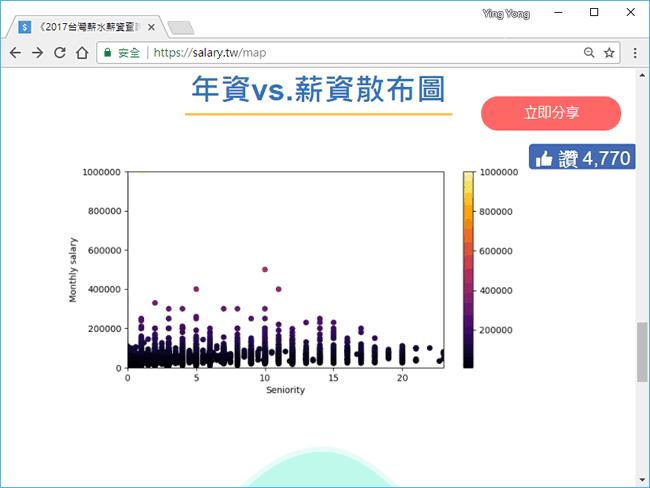Click the 立即分享 share button
This screenshot has height=488, width=650.
(551, 113)
